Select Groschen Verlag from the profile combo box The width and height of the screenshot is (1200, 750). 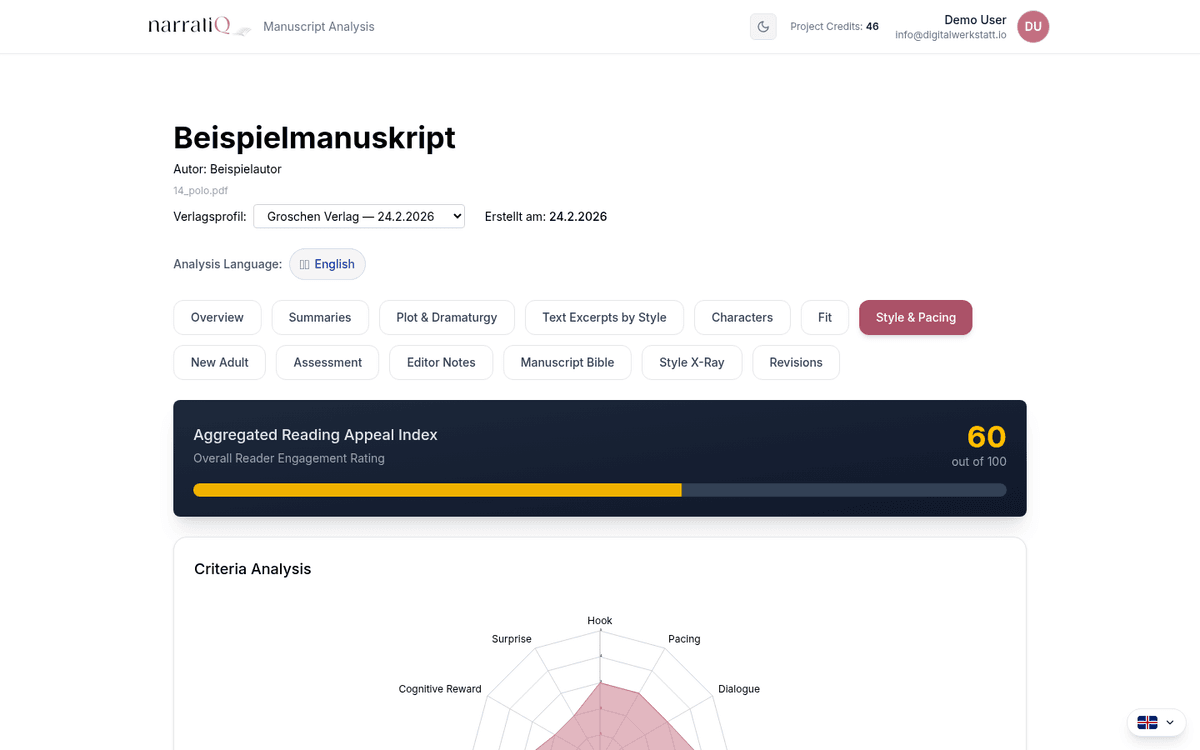click(x=358, y=215)
